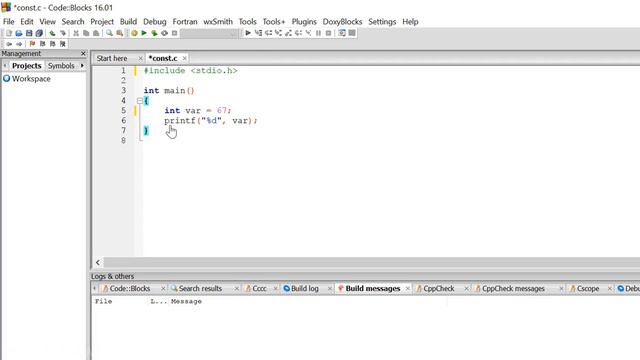This screenshot has width=640, height=360.
Task: Open the Fortran menu
Action: pos(185,22)
